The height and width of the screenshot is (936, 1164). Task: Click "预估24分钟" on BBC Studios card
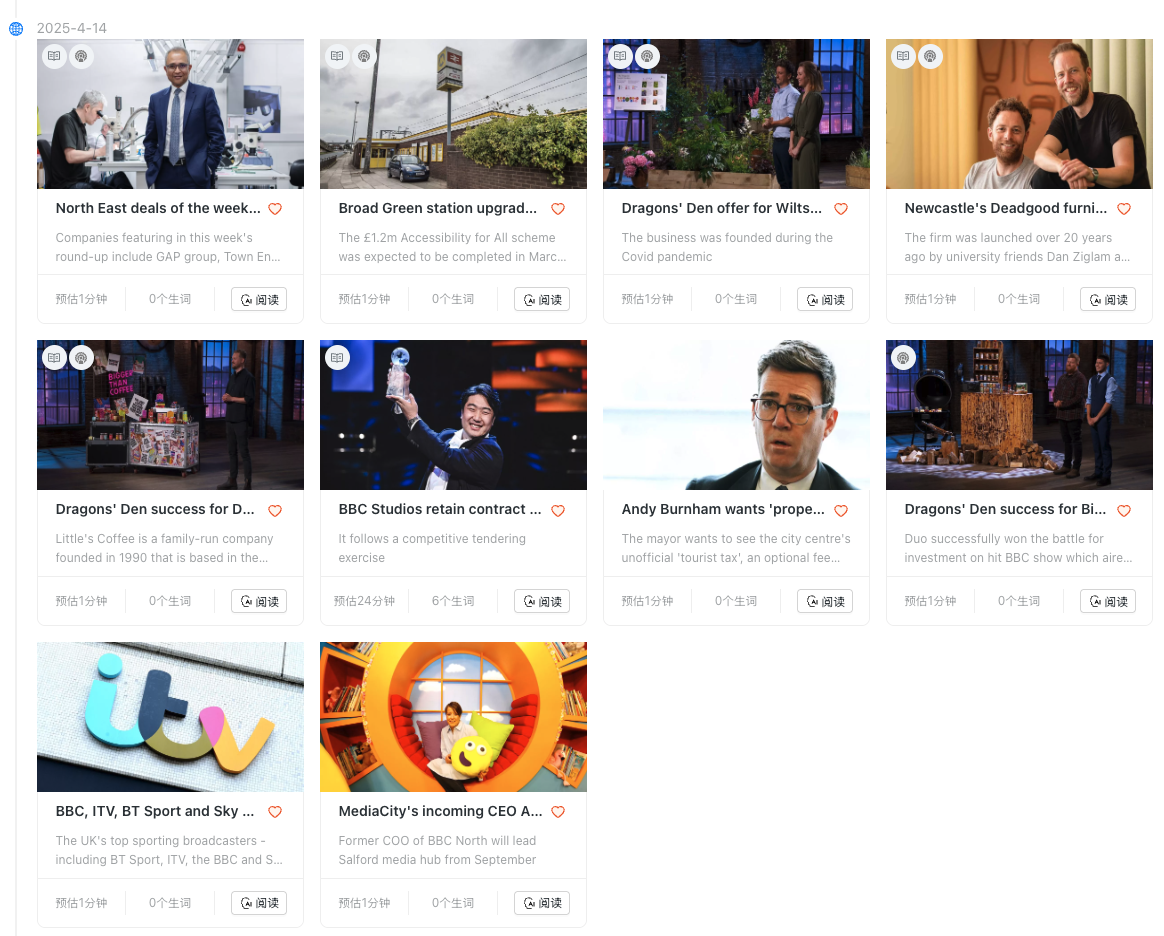(364, 601)
